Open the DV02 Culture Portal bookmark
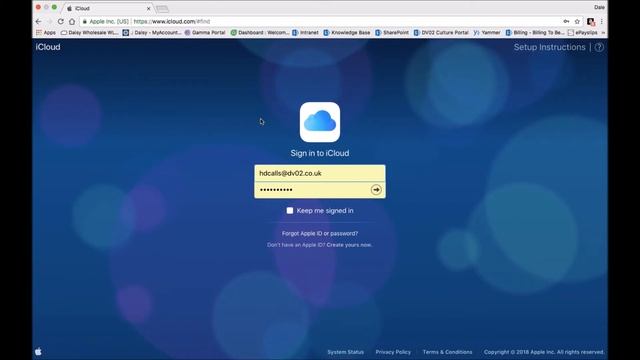This screenshot has width=640, height=360. [441, 33]
